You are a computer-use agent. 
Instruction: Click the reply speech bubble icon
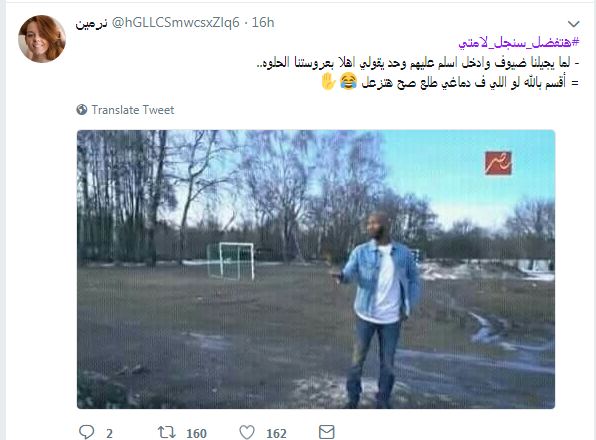pos(86,432)
